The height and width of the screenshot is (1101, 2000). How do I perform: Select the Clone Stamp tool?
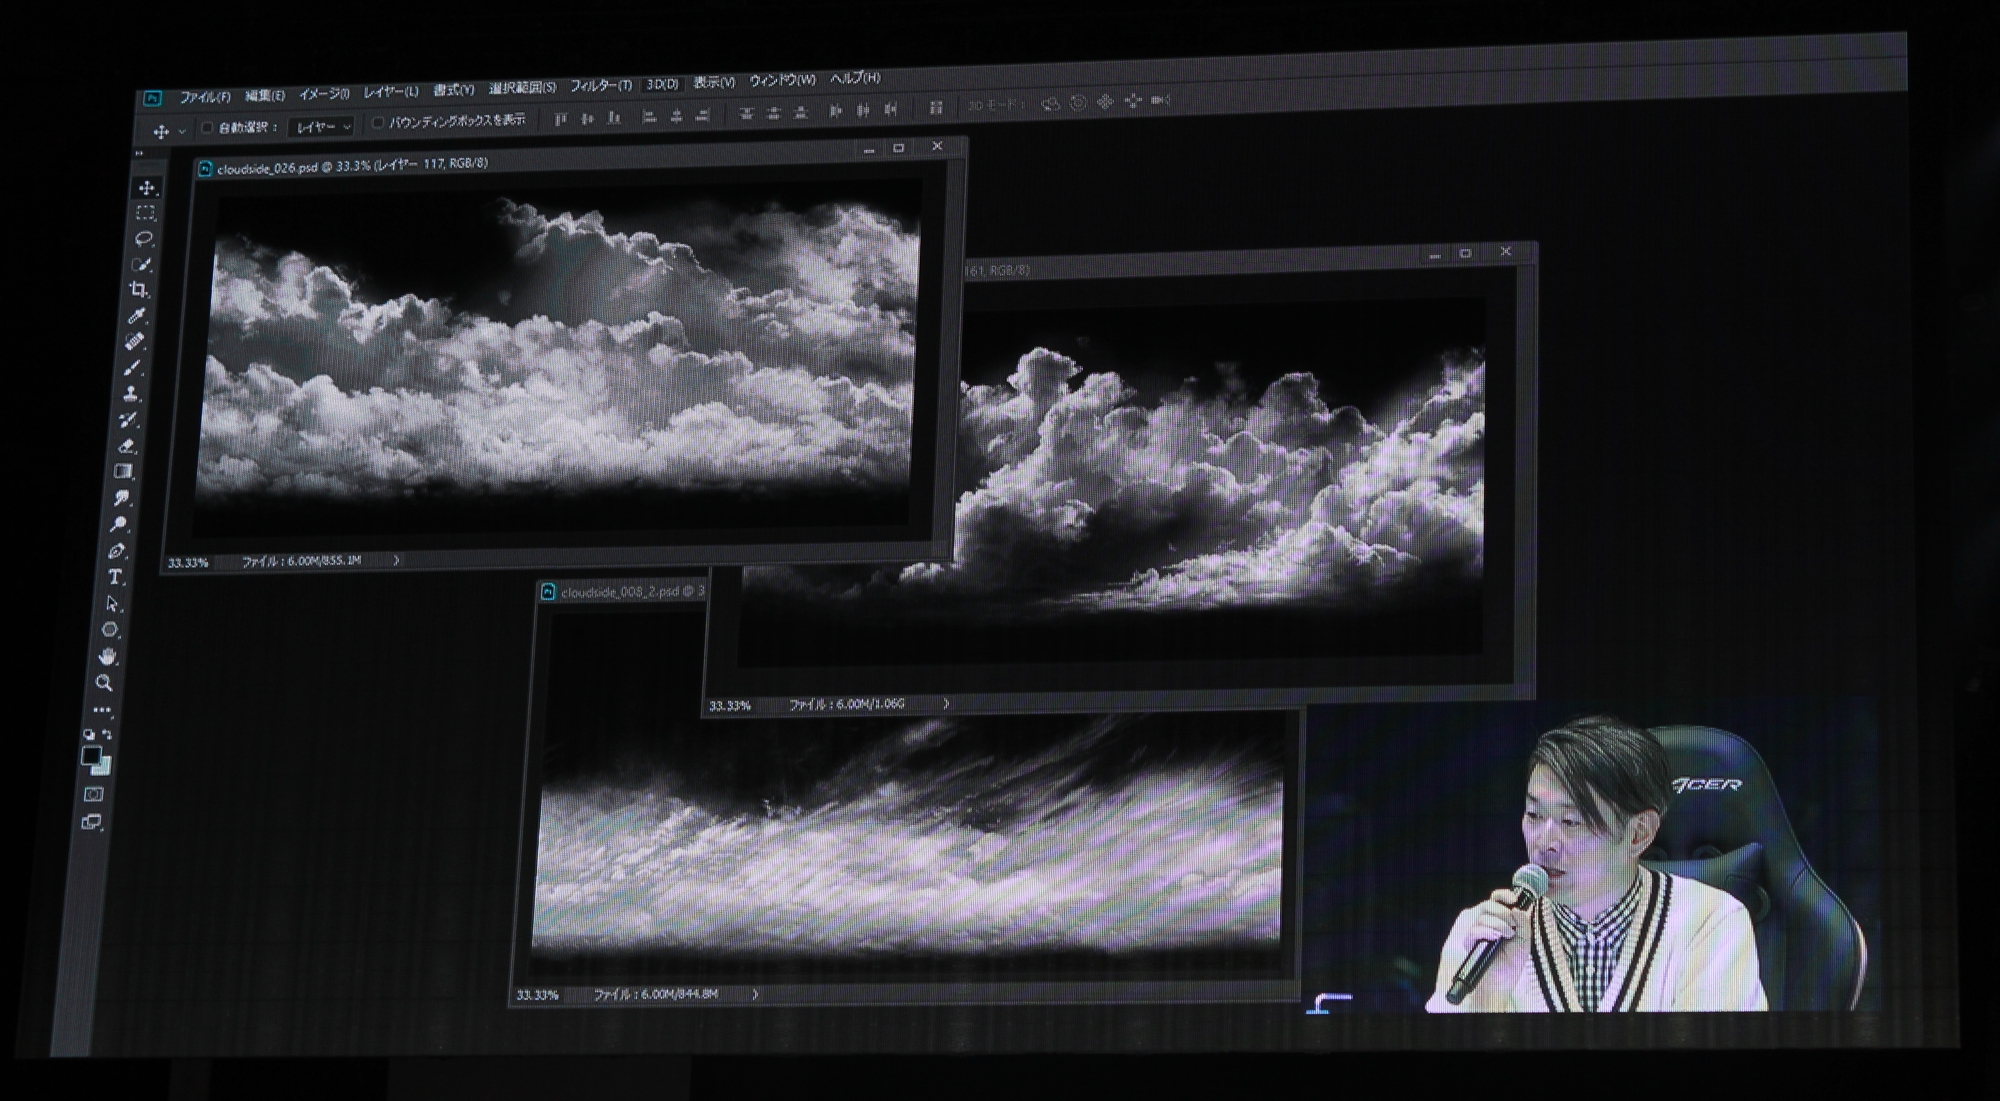[x=130, y=394]
